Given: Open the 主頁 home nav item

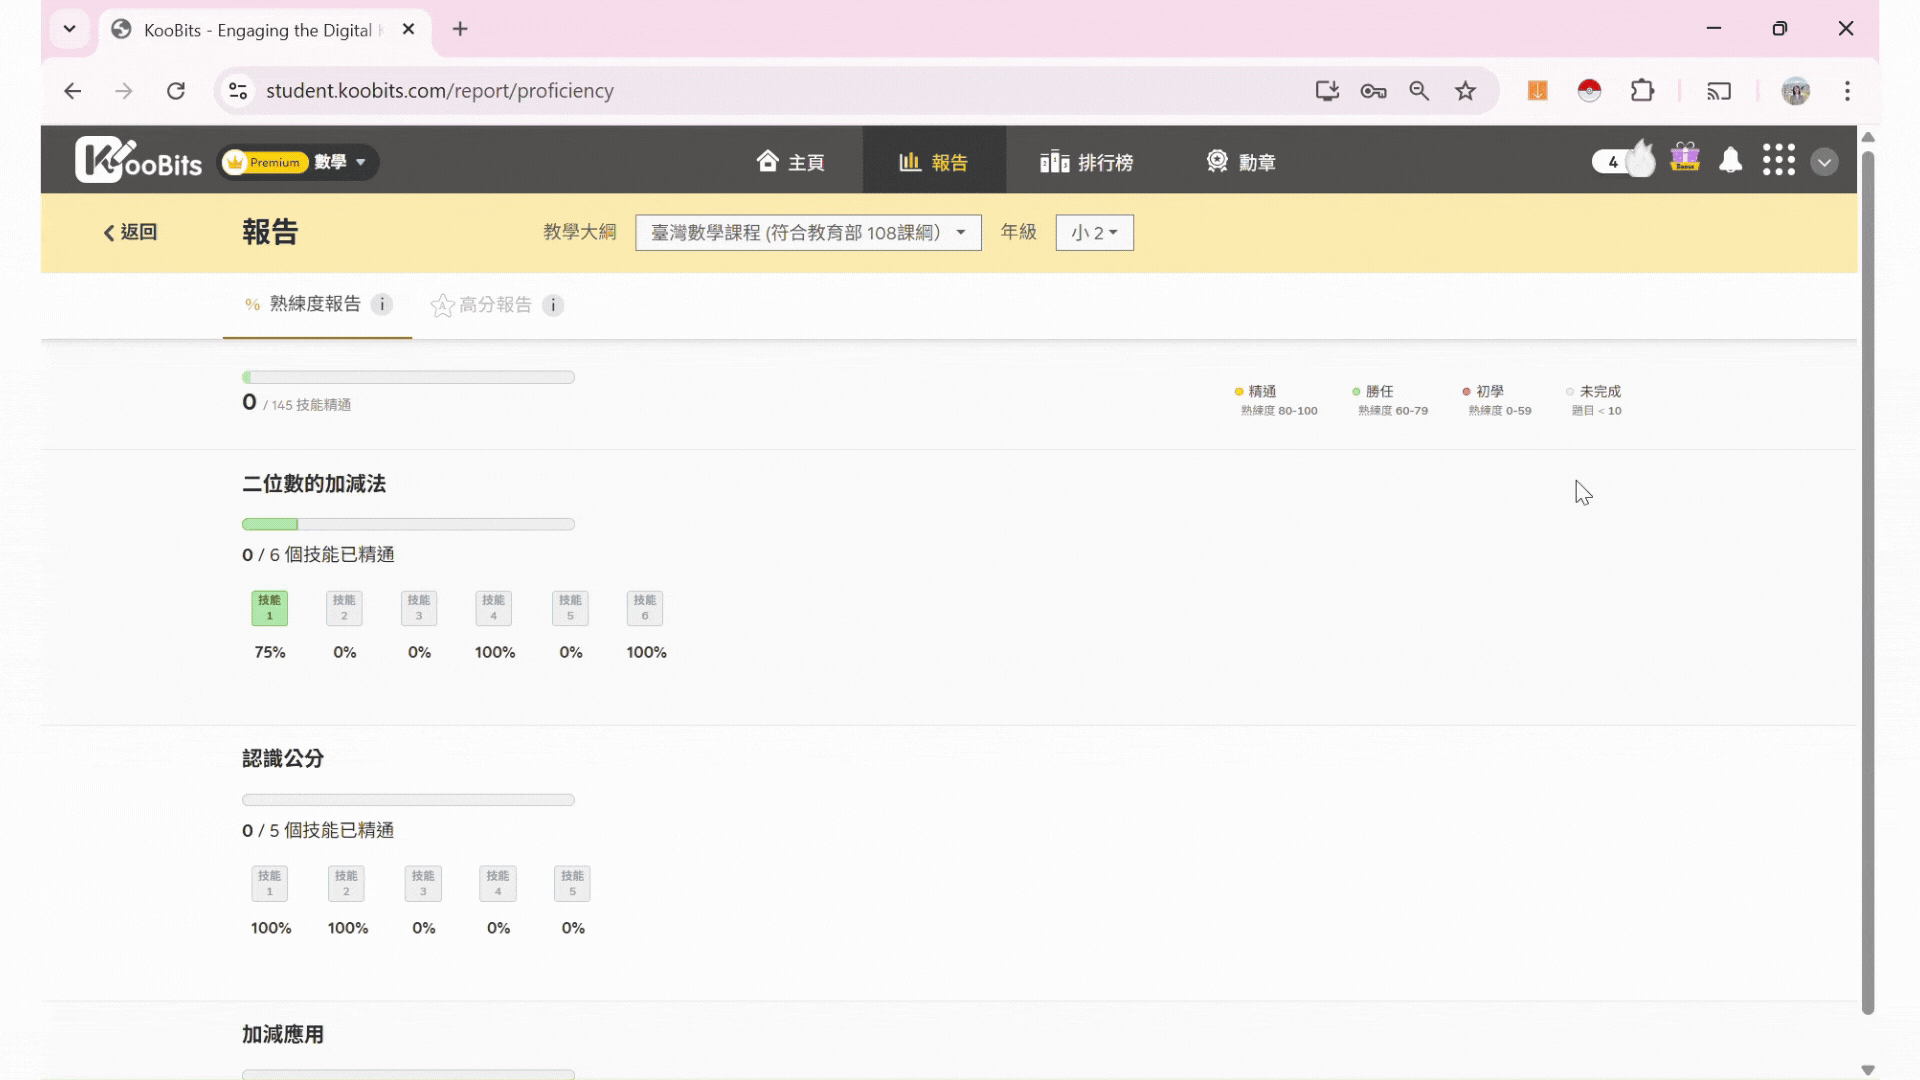Looking at the screenshot, I should pos(790,162).
